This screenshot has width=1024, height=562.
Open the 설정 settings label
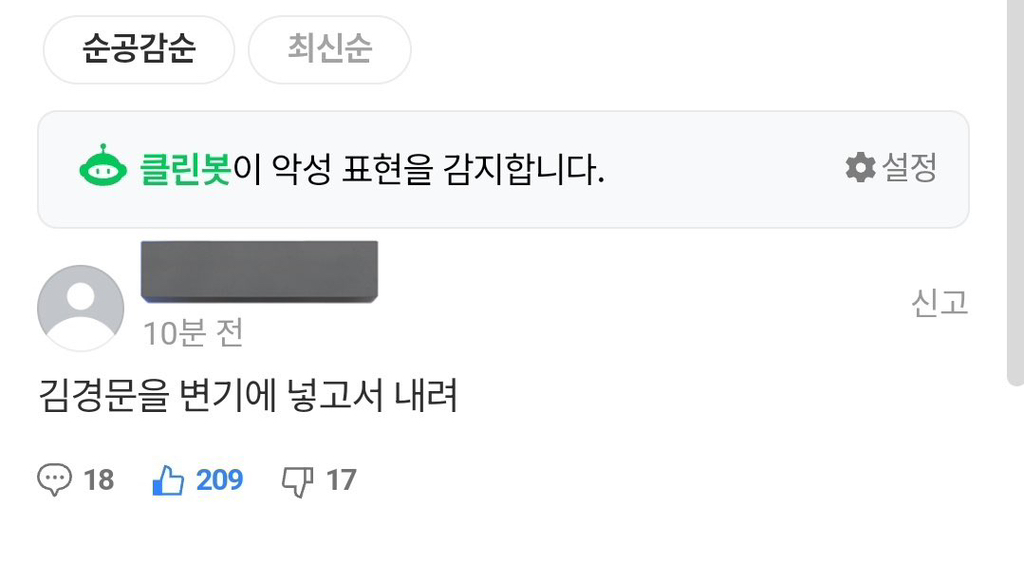910,168
